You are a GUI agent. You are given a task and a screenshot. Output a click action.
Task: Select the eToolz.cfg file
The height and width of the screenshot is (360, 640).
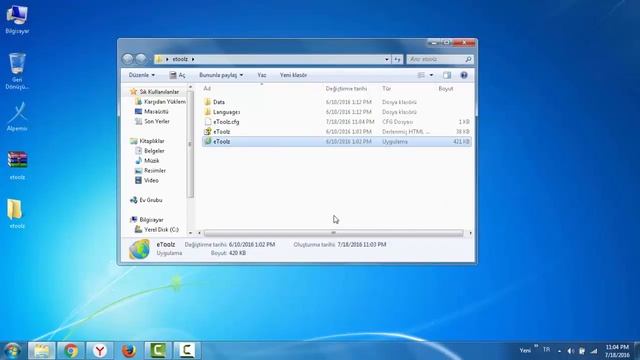[336, 122]
